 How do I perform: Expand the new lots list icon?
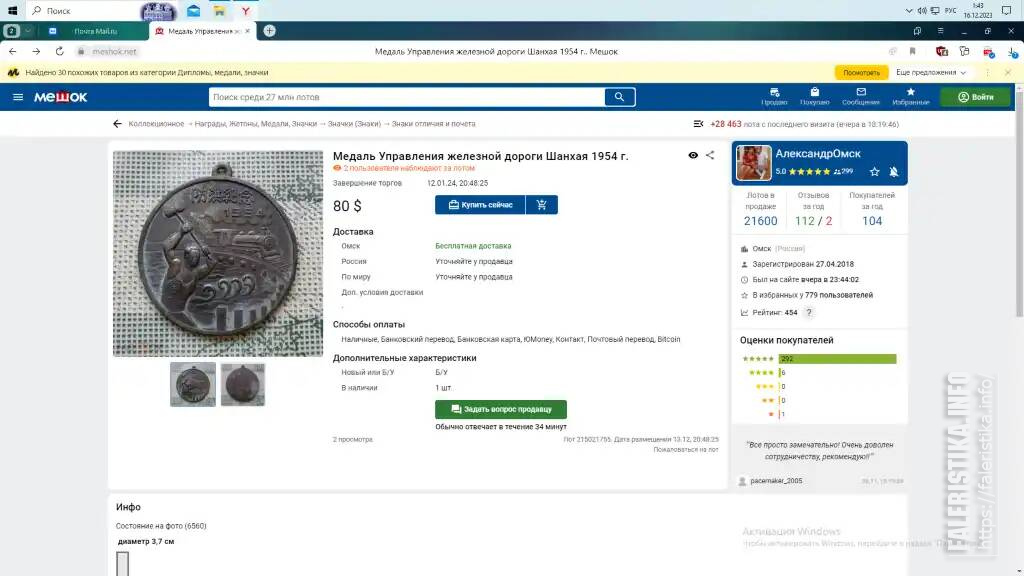coord(698,124)
